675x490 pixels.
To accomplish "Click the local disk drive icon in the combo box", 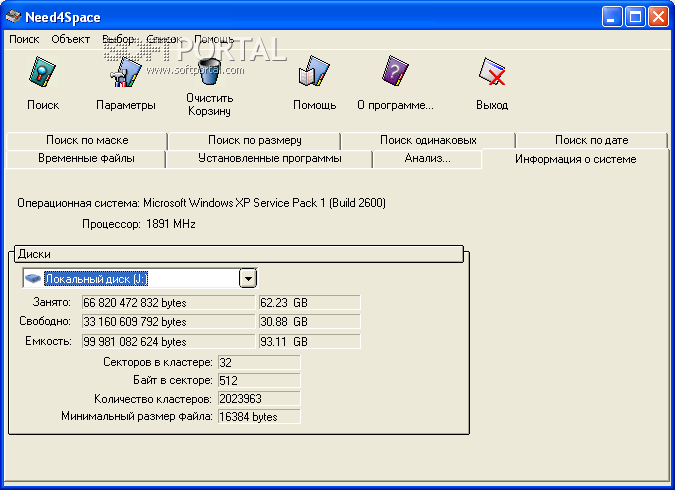I will point(33,279).
